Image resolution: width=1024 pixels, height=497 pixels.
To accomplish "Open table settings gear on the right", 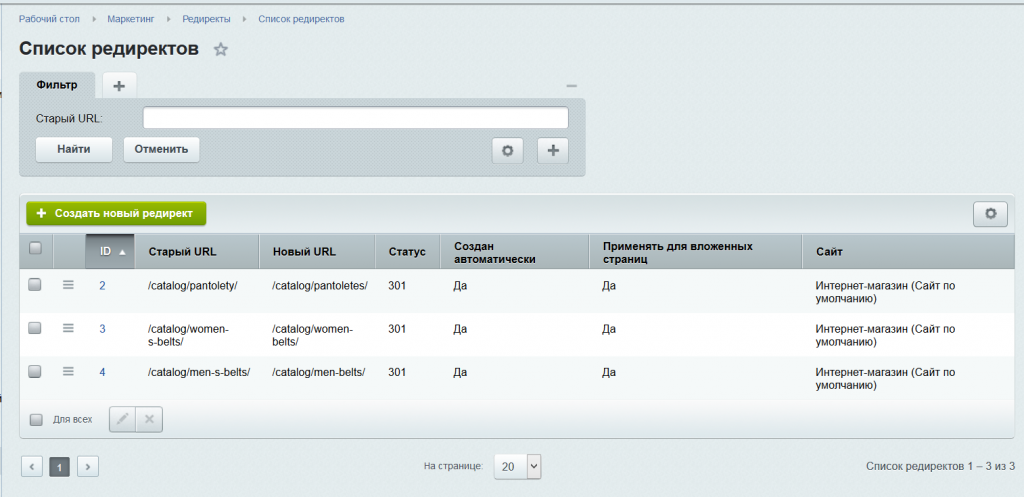I will [990, 213].
